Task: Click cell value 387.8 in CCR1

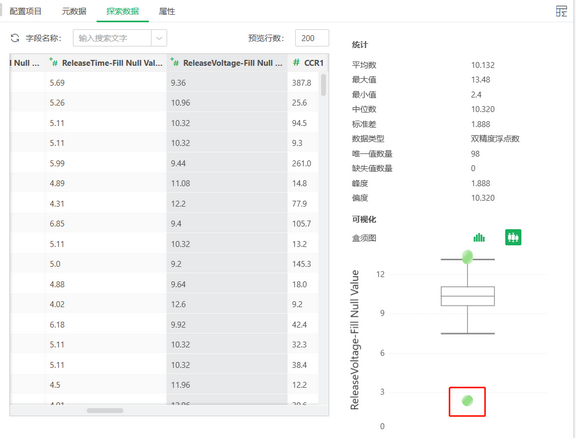Action: [302, 83]
